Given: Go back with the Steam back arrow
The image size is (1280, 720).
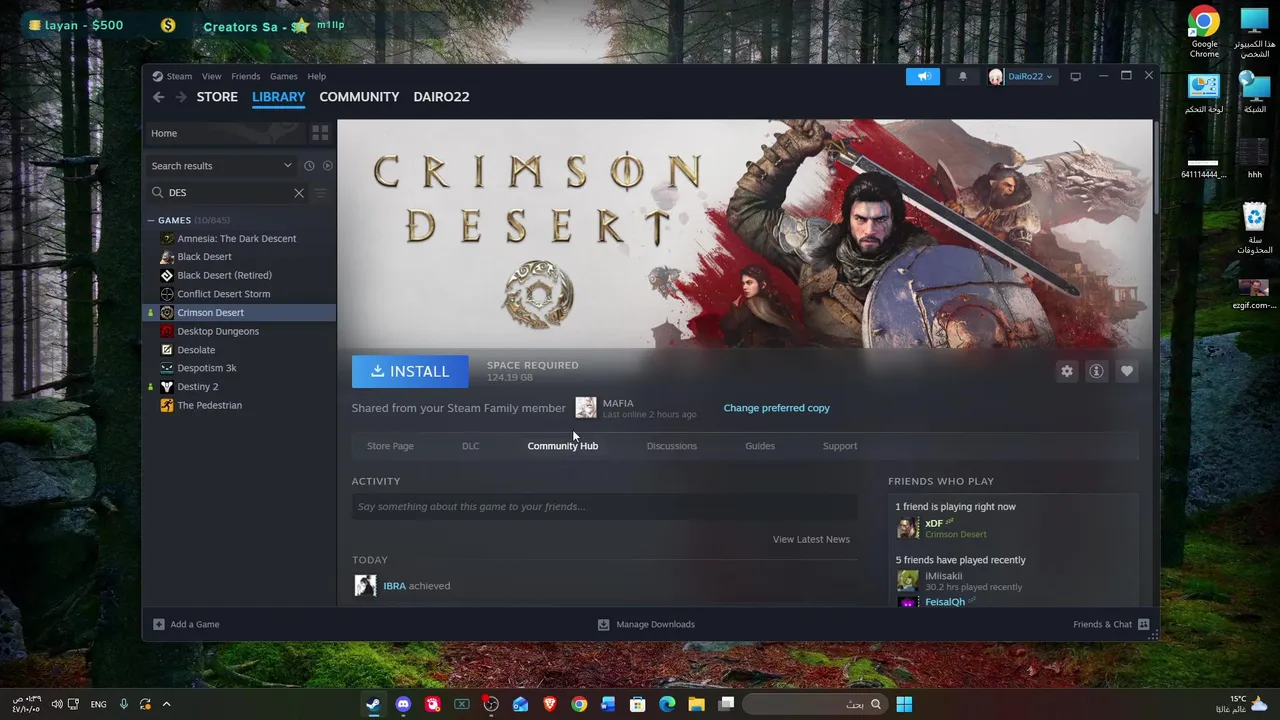Looking at the screenshot, I should pos(158,97).
